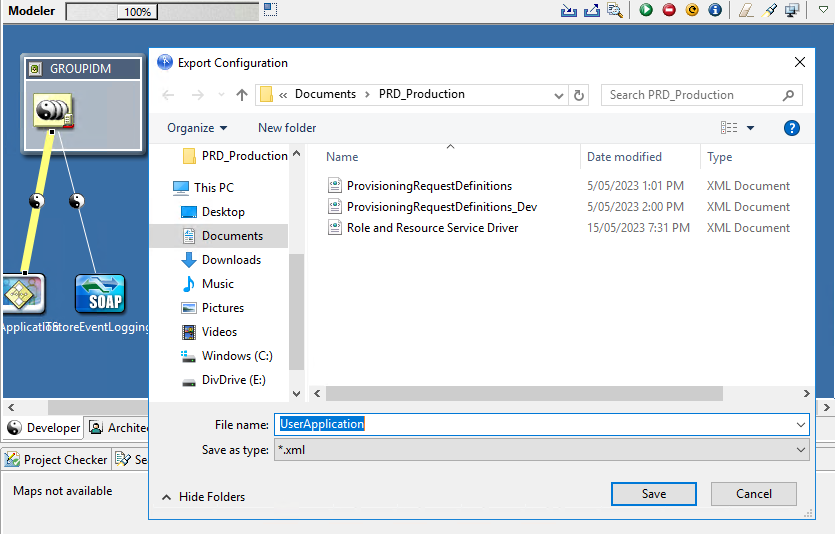Select This PC in navigation pane
835x534 pixels.
pyautogui.click(x=203, y=187)
